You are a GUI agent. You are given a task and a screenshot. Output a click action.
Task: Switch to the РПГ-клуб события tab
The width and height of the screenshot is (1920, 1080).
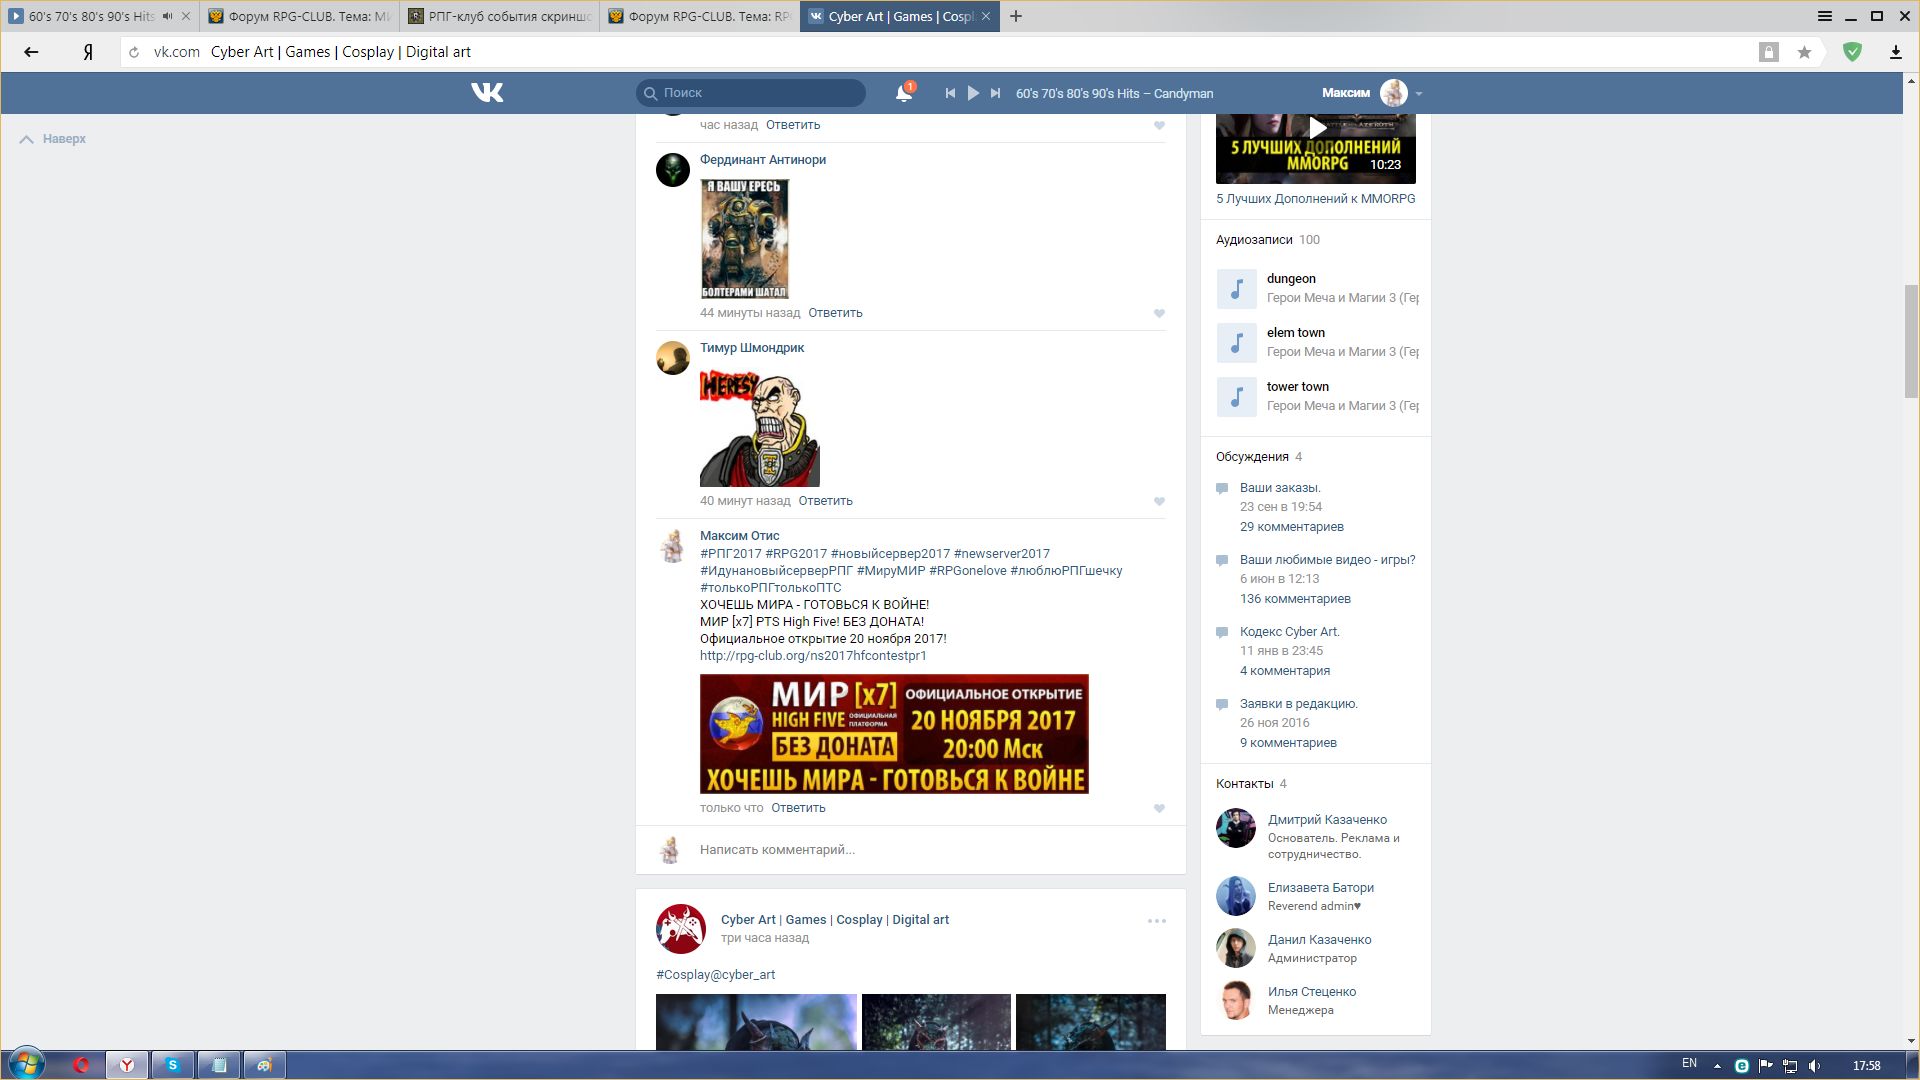[x=500, y=16]
